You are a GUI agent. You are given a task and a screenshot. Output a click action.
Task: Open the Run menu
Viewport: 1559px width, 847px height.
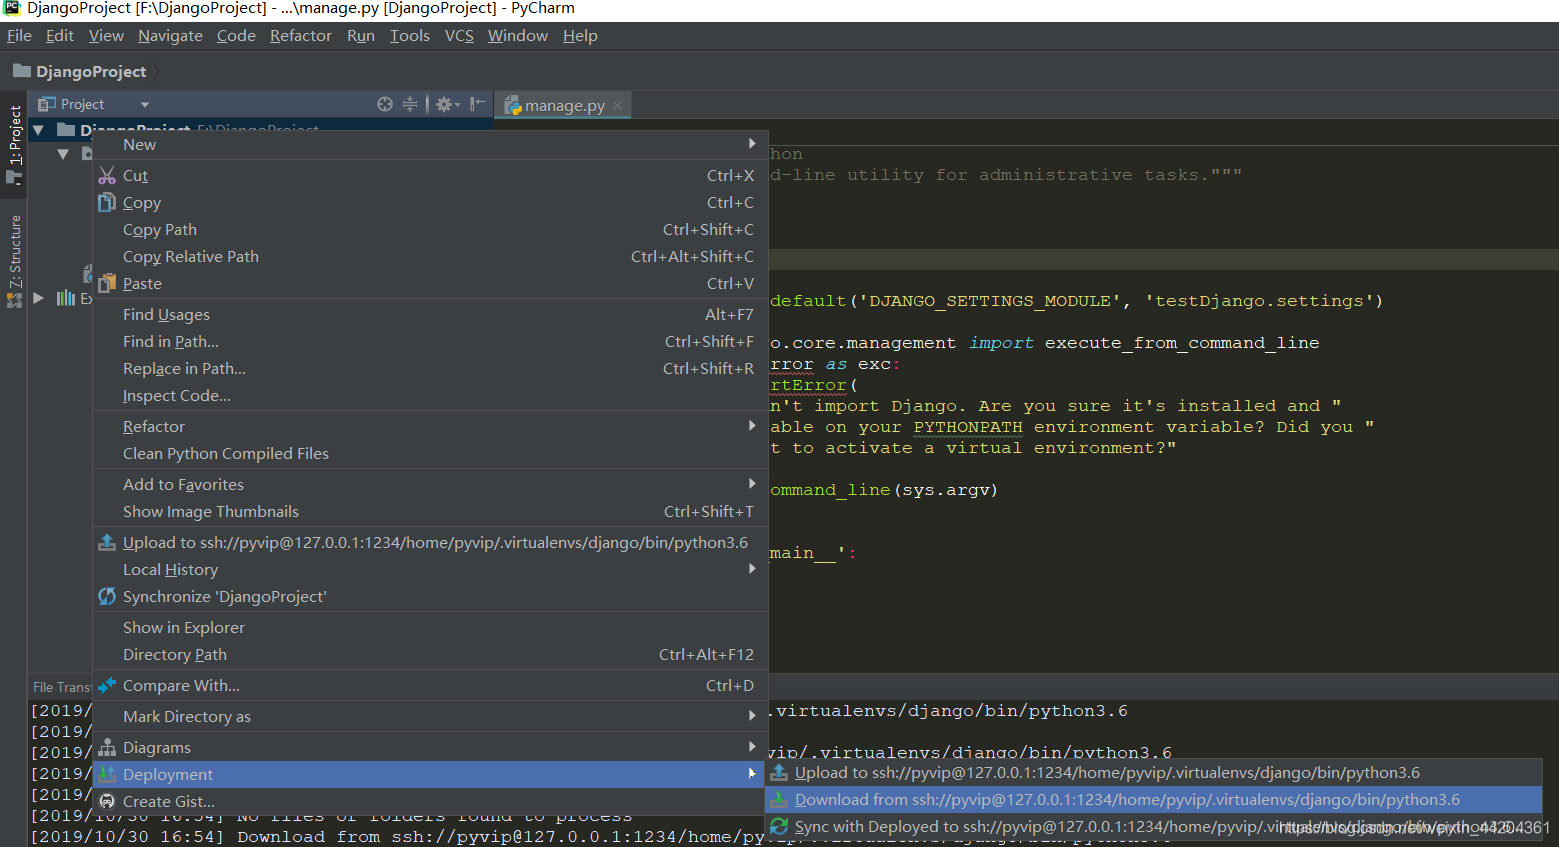pyautogui.click(x=361, y=36)
